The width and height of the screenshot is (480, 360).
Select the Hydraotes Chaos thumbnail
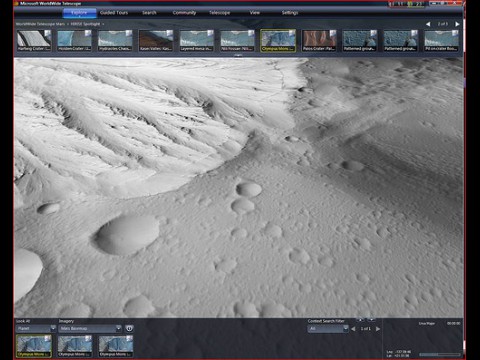tap(115, 40)
